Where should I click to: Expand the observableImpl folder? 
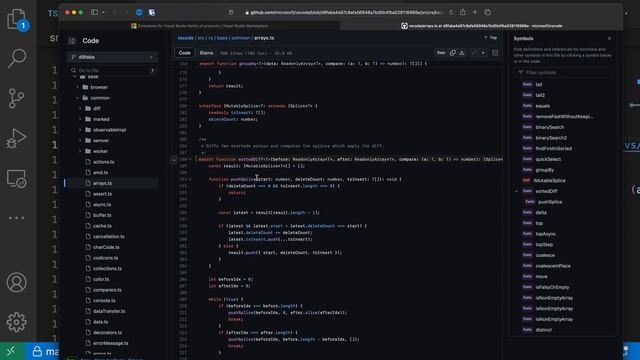(x=80, y=130)
